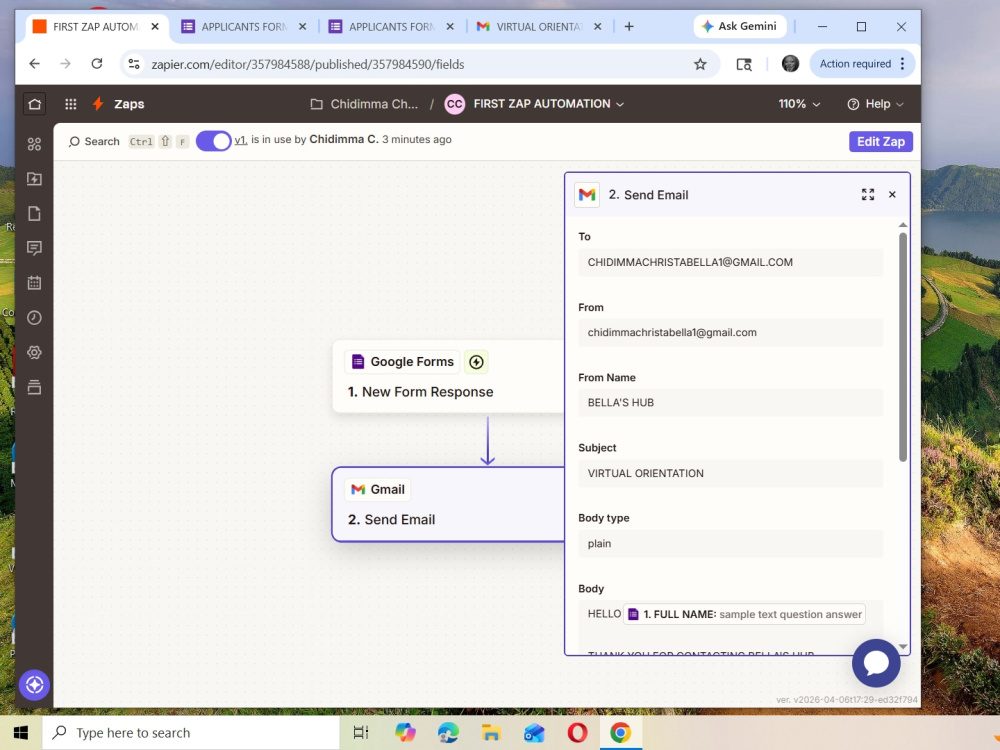
Task: Open the Advanced settings gear in sidebar
Action: point(34,352)
